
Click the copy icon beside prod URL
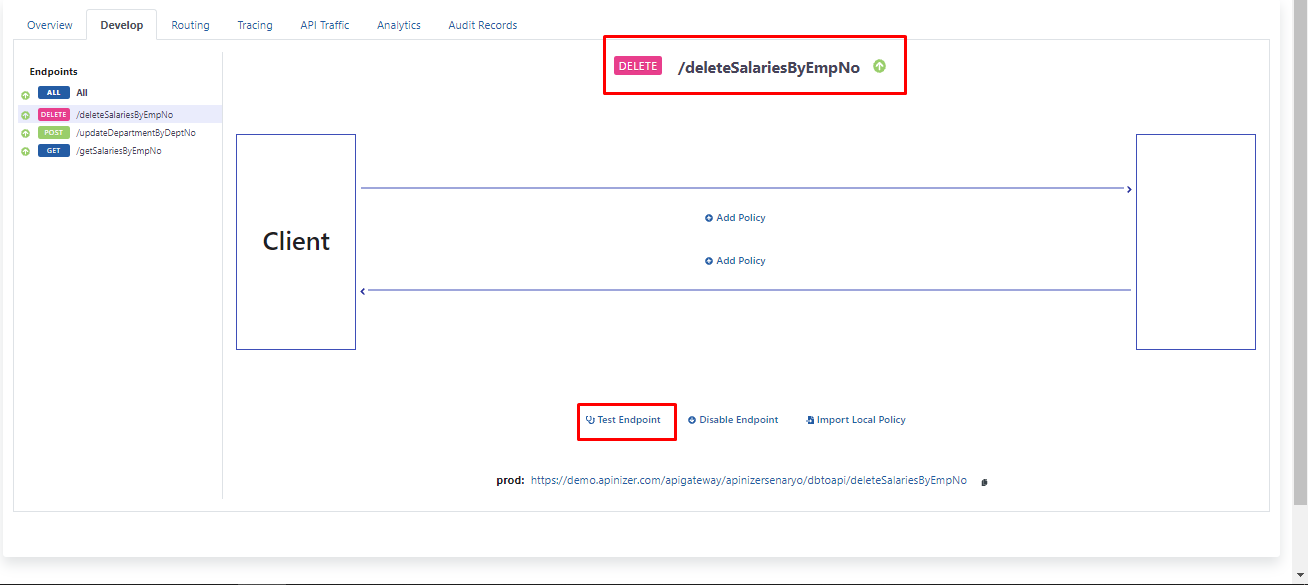(984, 482)
